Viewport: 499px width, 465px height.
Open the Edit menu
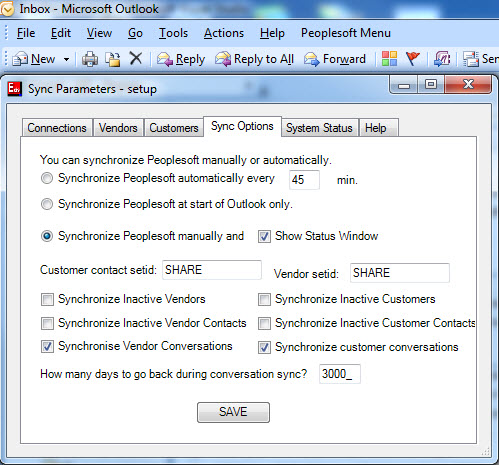point(61,33)
